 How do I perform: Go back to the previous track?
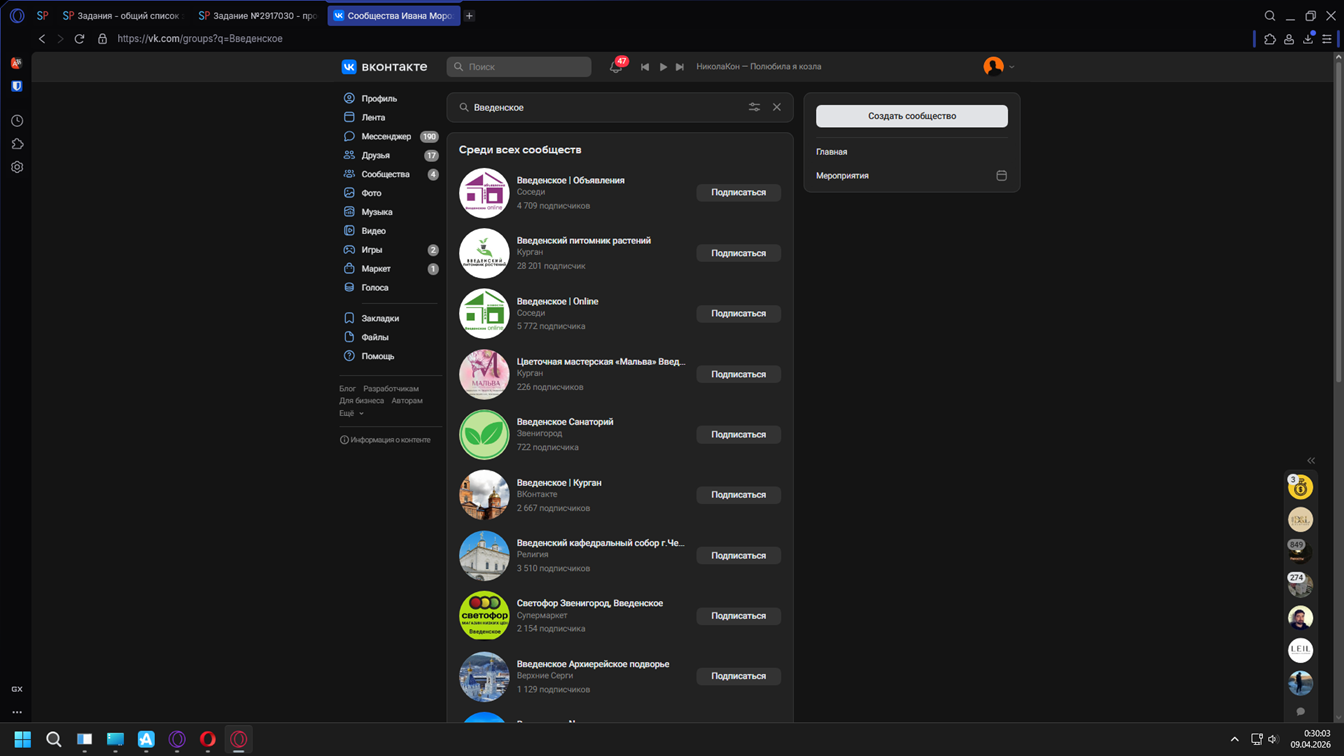[x=645, y=67]
